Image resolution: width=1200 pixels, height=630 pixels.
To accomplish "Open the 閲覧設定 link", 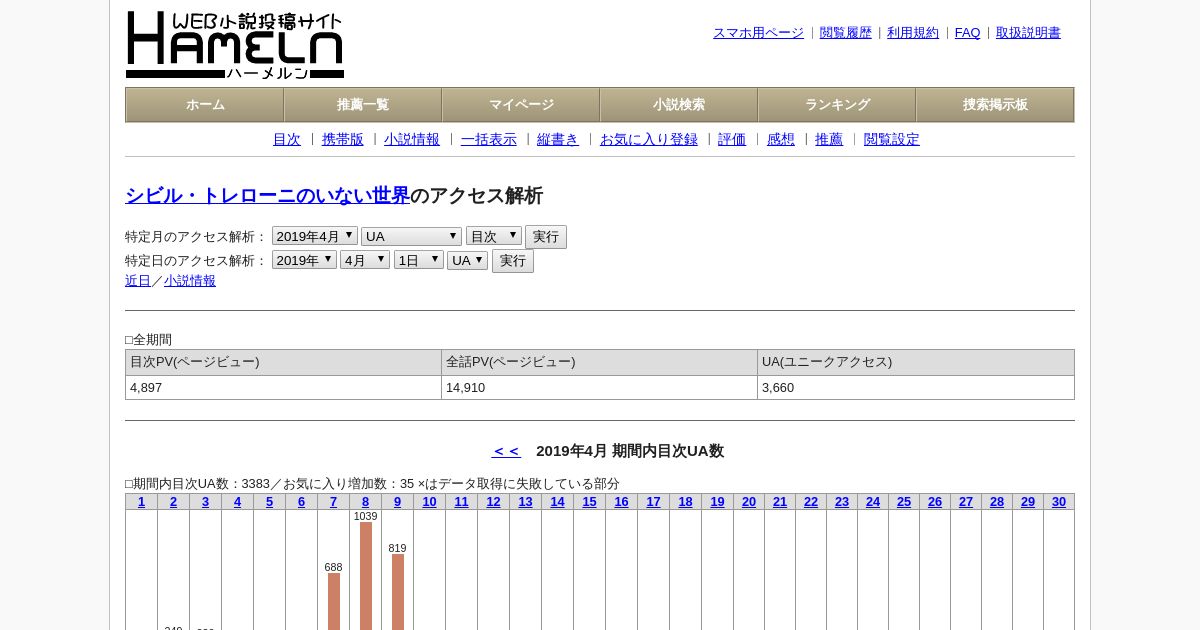I will coord(892,140).
